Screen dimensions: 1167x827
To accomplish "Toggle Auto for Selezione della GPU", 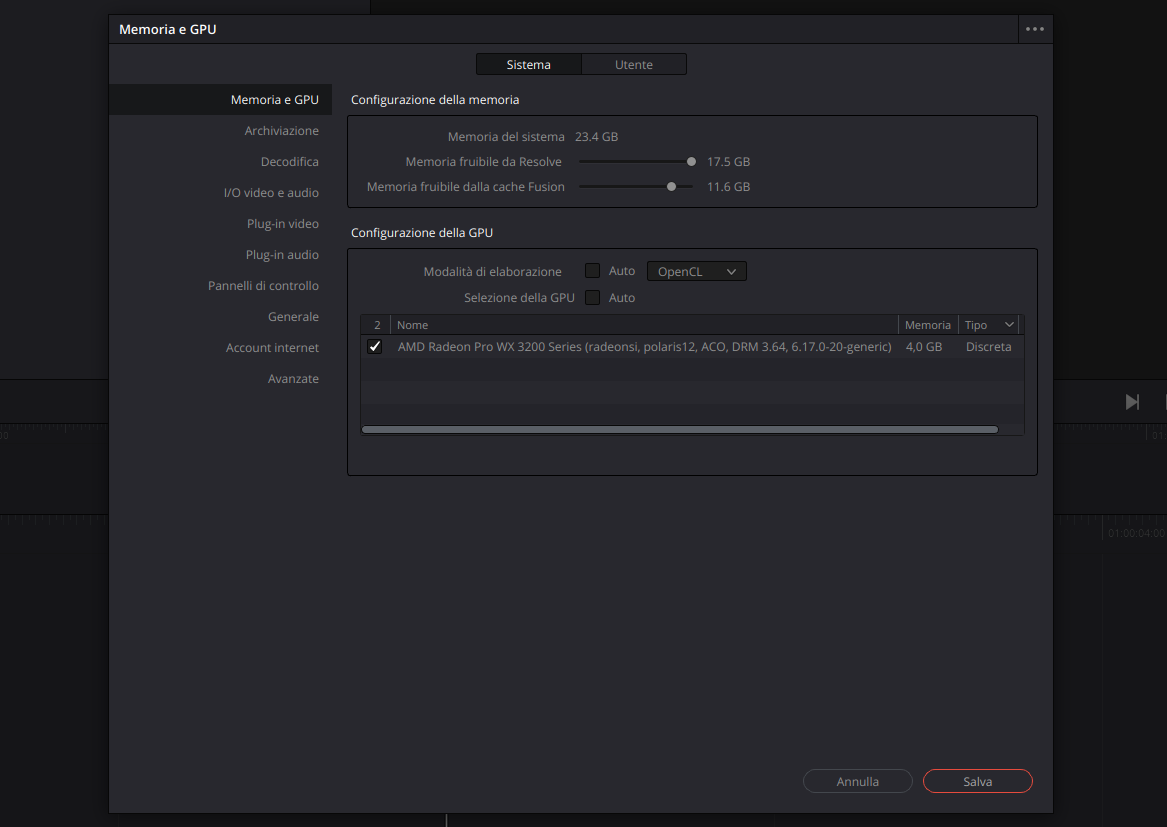I will point(592,298).
